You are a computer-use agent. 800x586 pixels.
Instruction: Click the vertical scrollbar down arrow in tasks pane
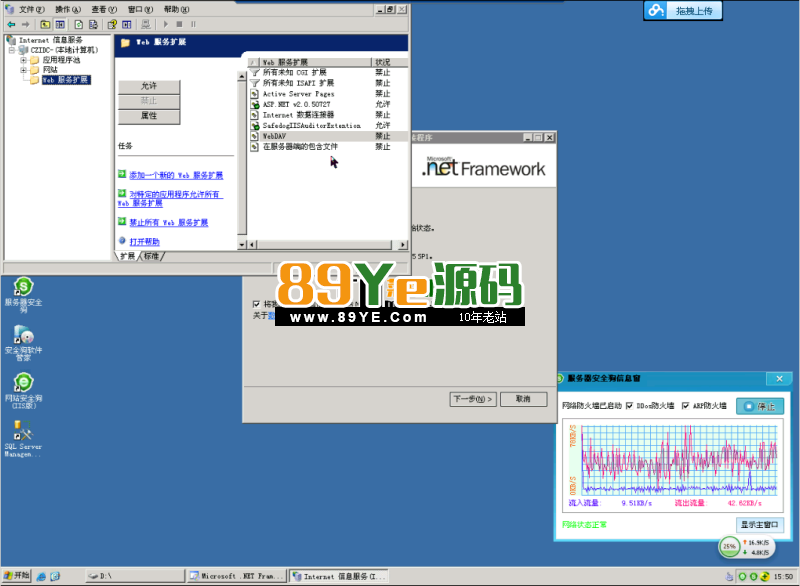(x=242, y=245)
